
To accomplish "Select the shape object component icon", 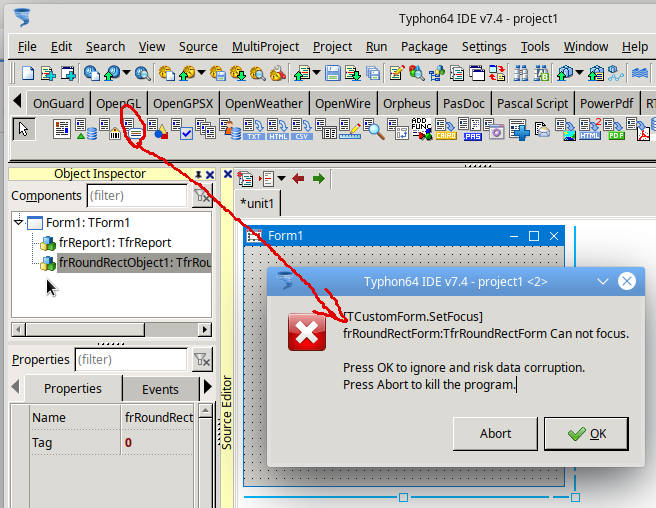I will [x=158, y=129].
